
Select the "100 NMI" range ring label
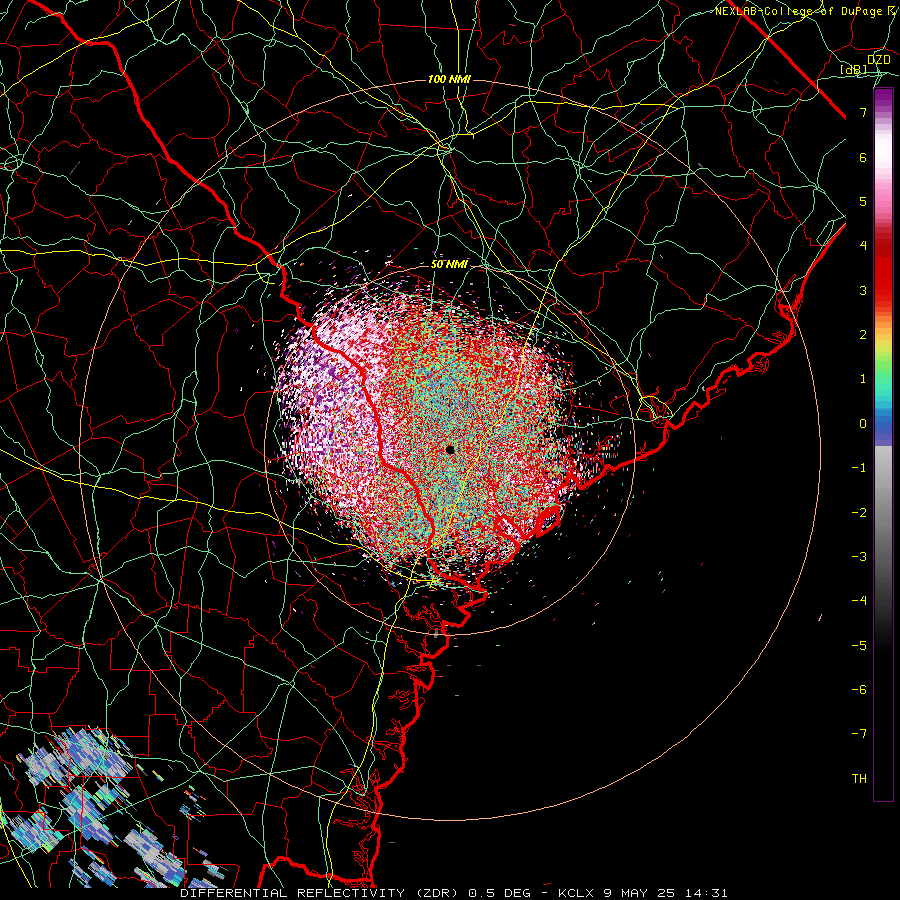coord(449,79)
